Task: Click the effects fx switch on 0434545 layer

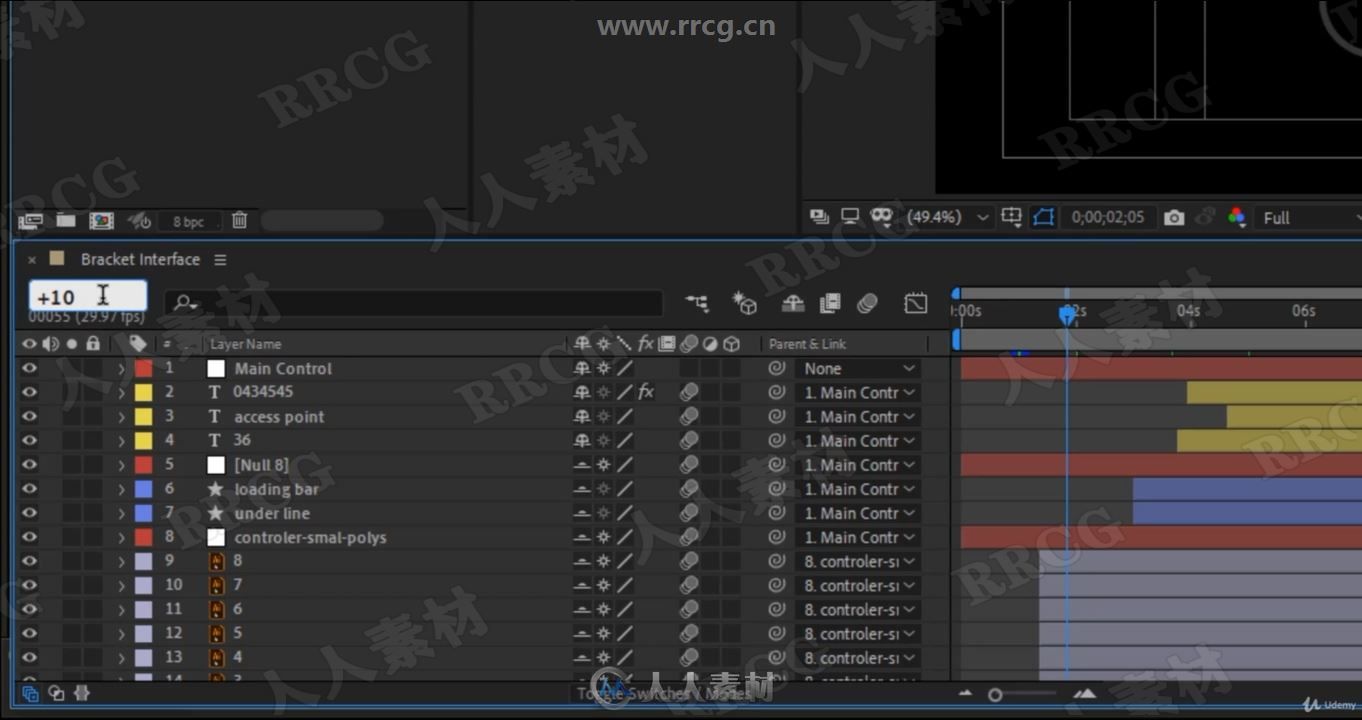Action: point(646,392)
